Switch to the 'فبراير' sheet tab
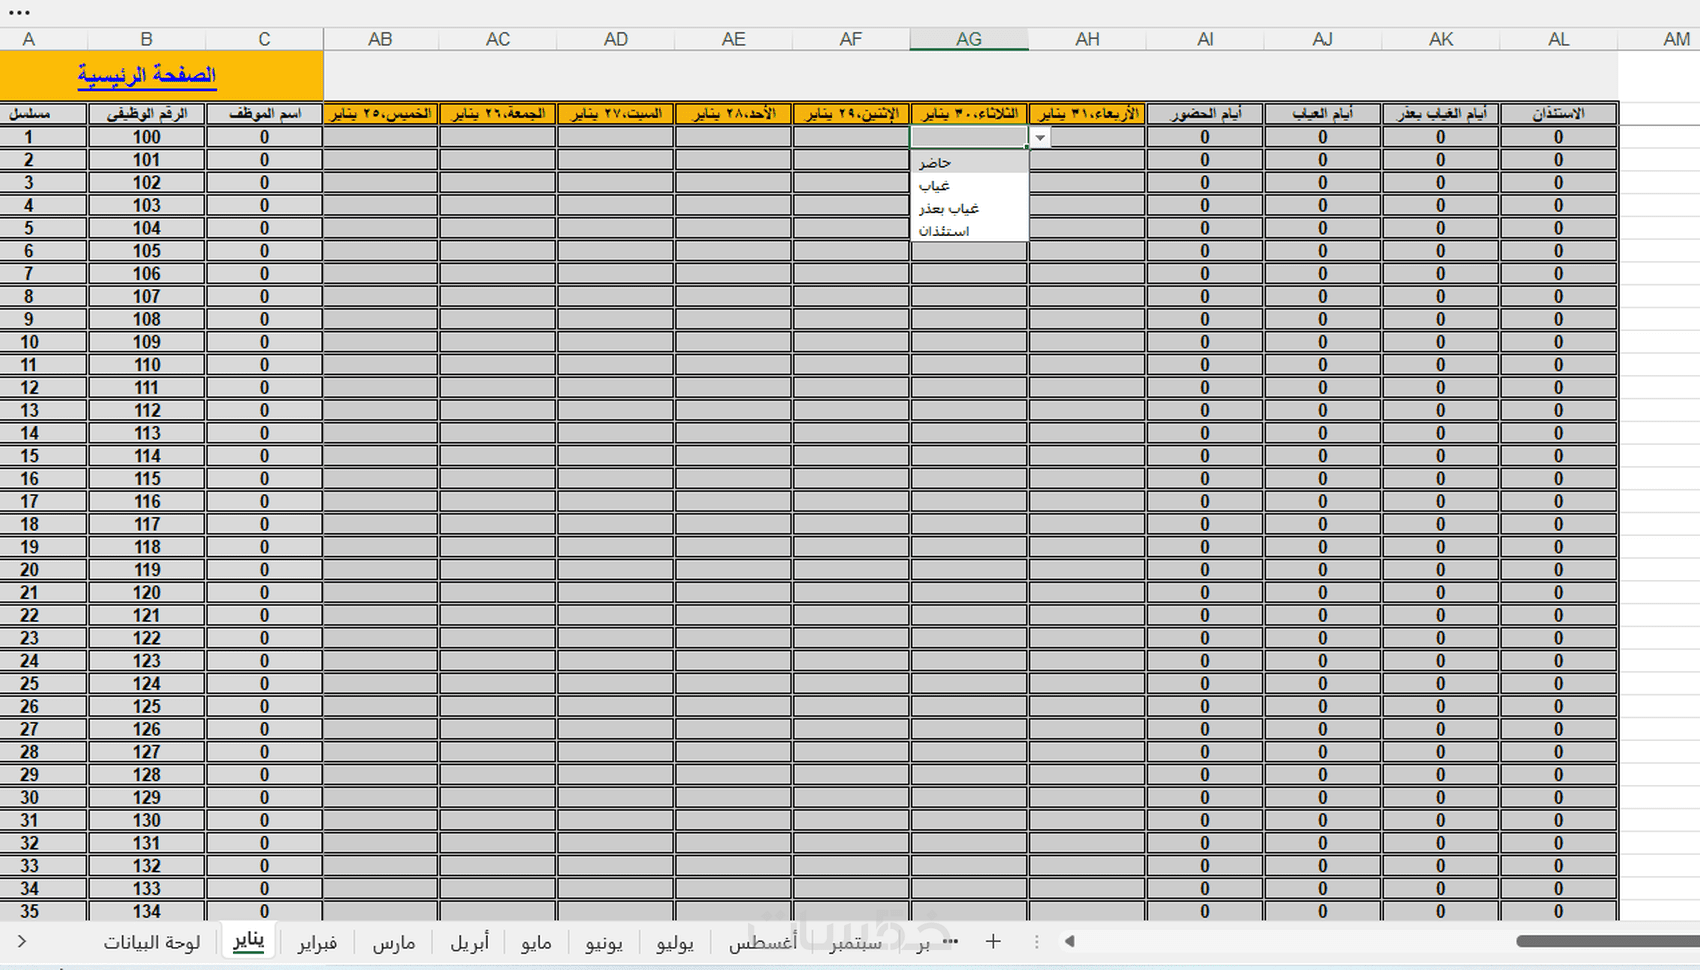Viewport: 1700px width, 970px height. point(317,942)
